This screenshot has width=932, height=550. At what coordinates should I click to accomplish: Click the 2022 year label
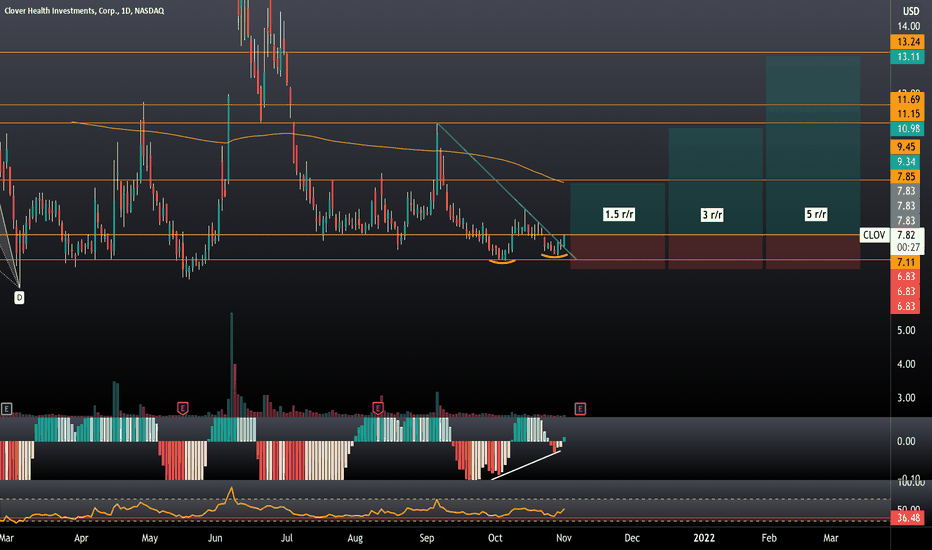click(x=704, y=538)
